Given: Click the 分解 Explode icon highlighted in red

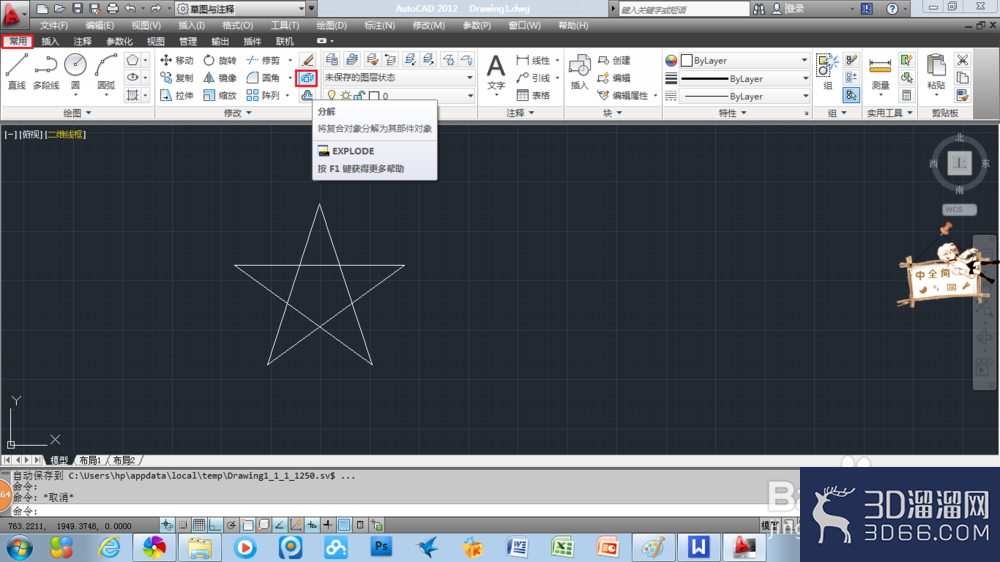Looking at the screenshot, I should pyautogui.click(x=307, y=78).
